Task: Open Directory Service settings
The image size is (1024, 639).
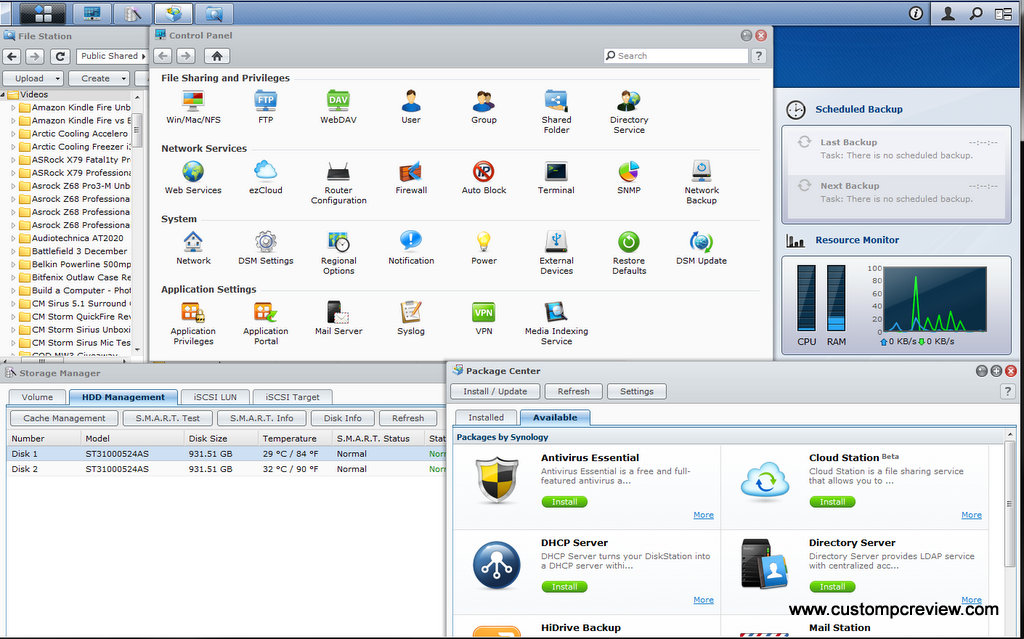Action: pos(629,112)
